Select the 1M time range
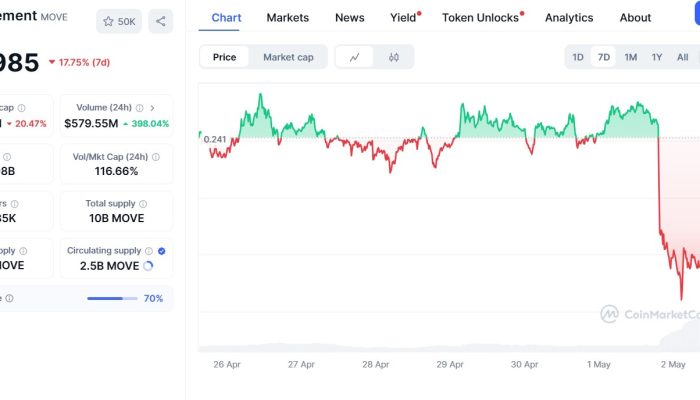Screen dimensions: 700x400 [631, 57]
